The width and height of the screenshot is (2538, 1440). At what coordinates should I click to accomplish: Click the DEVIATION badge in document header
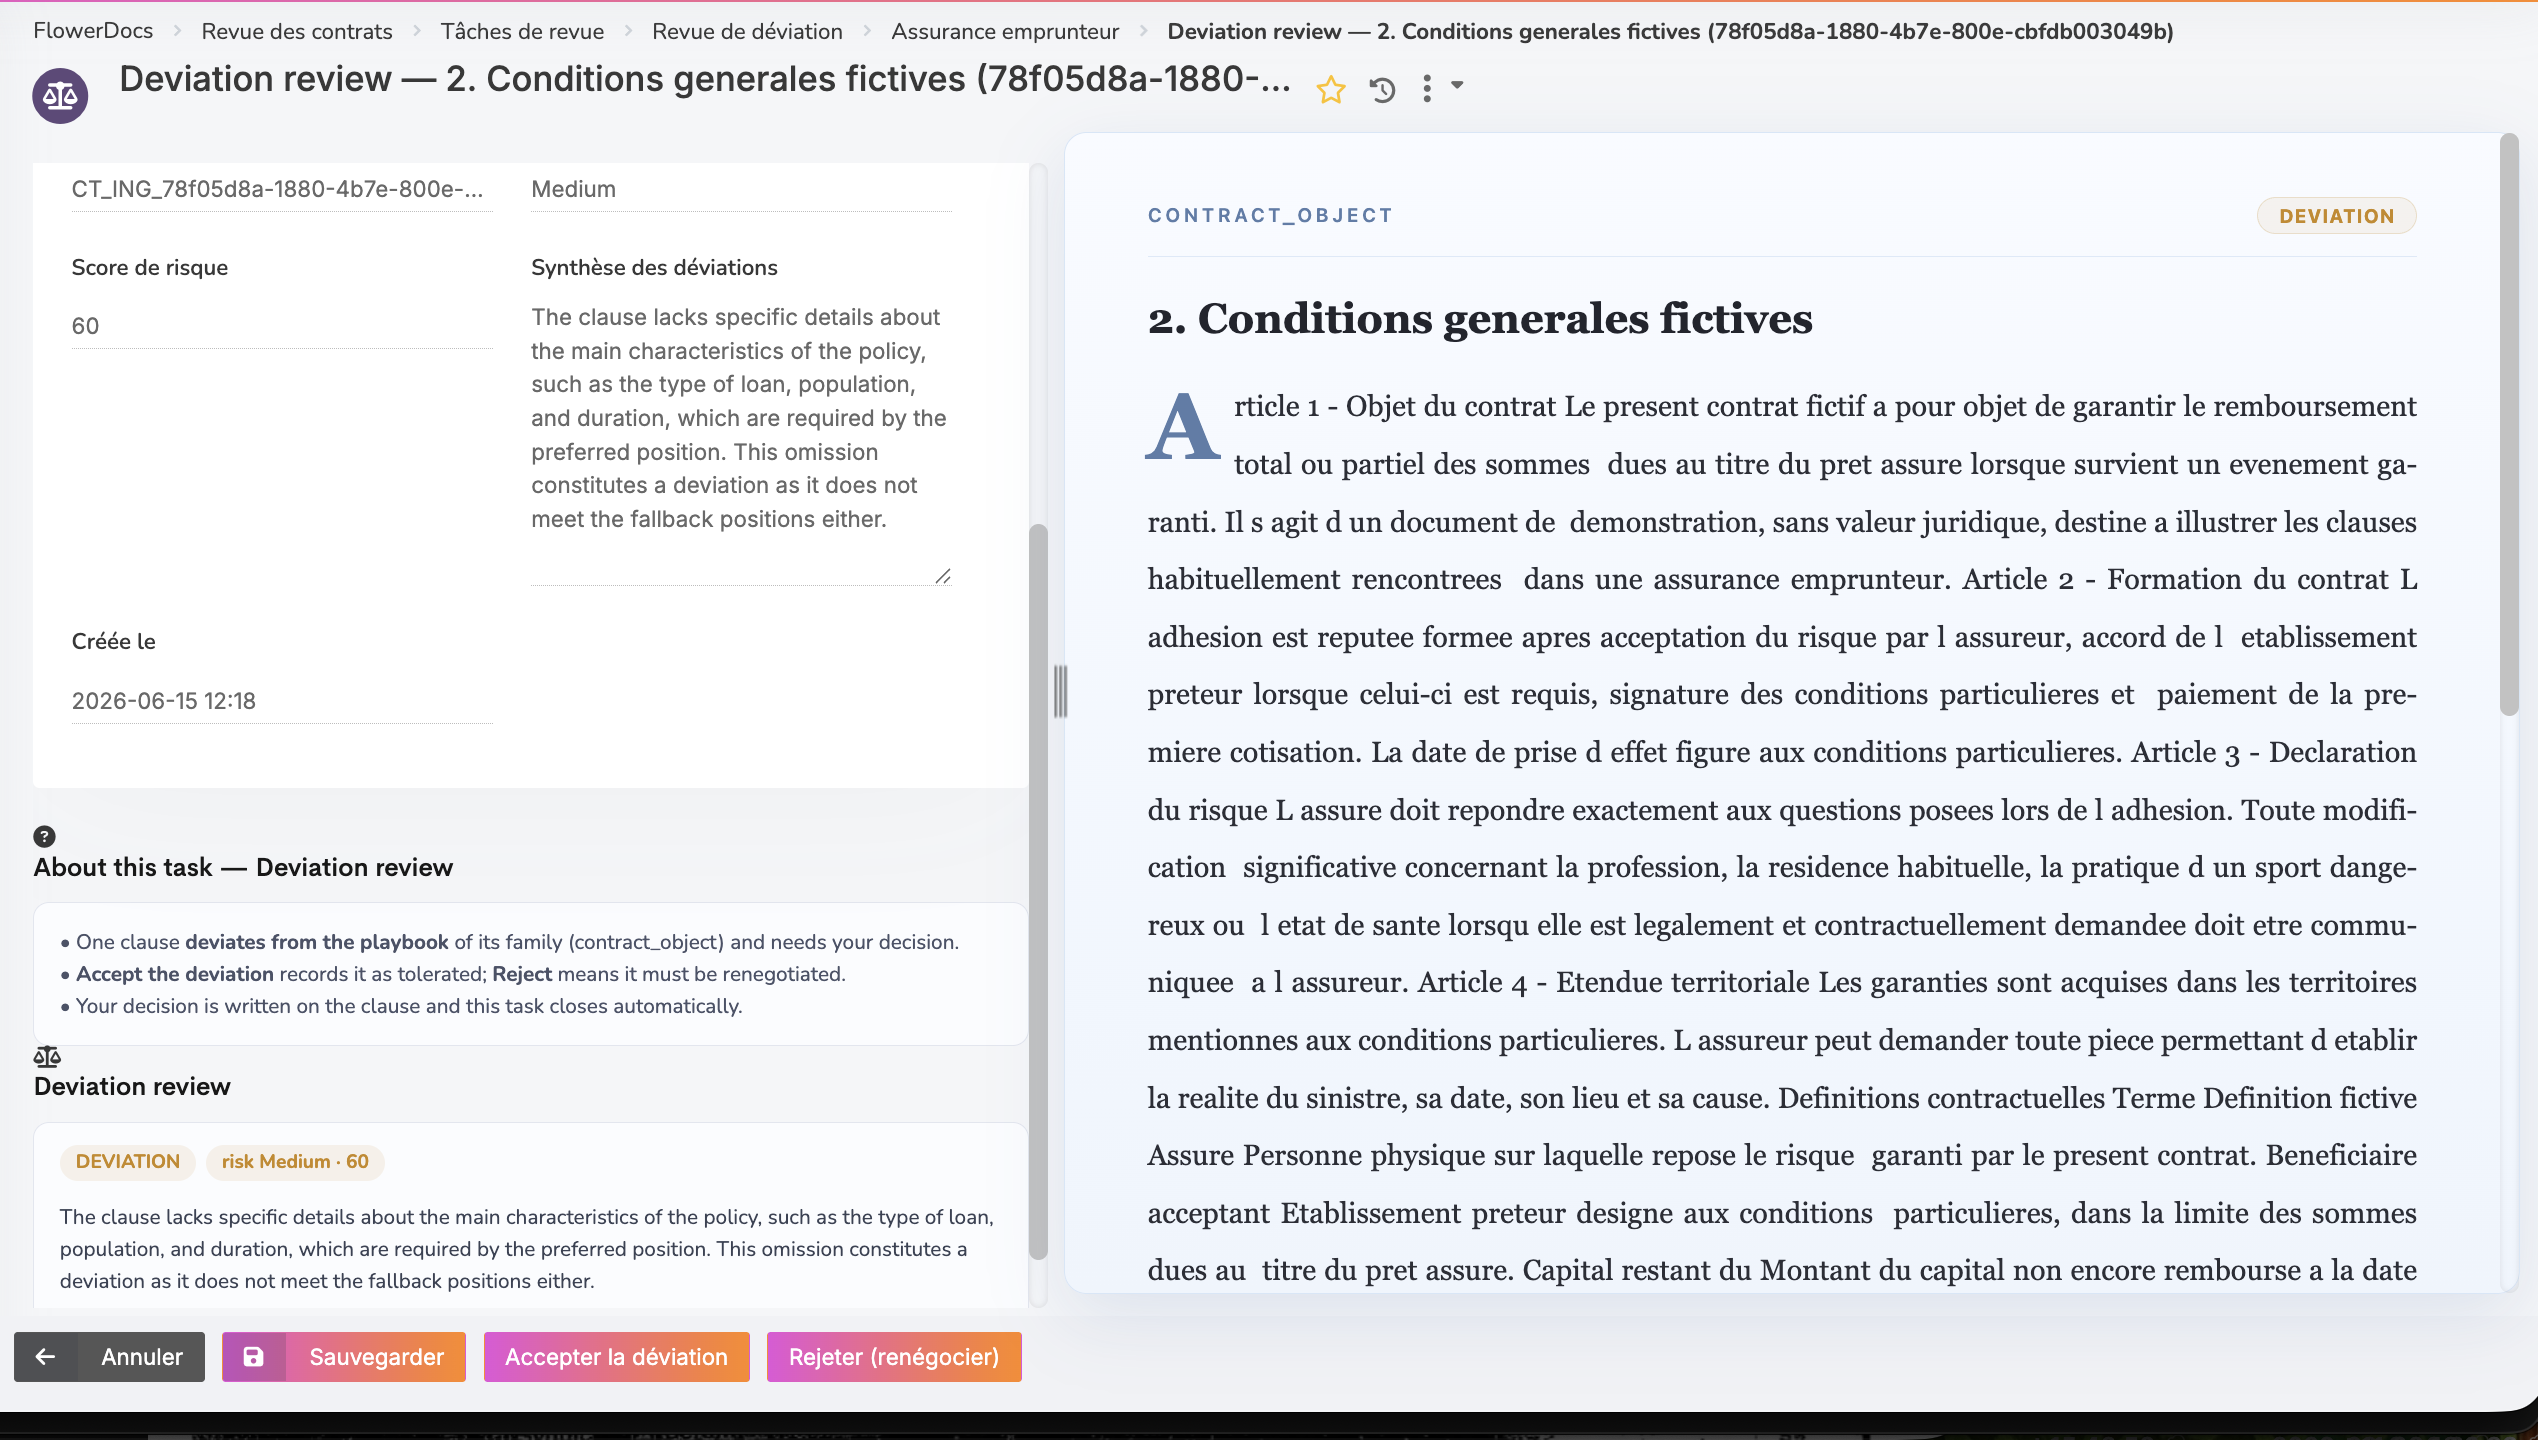tap(2337, 216)
